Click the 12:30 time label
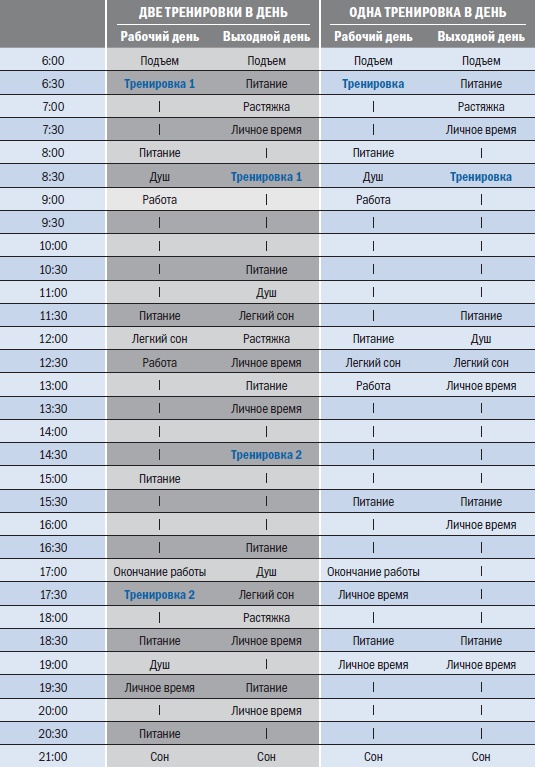535x767 pixels. (53, 362)
